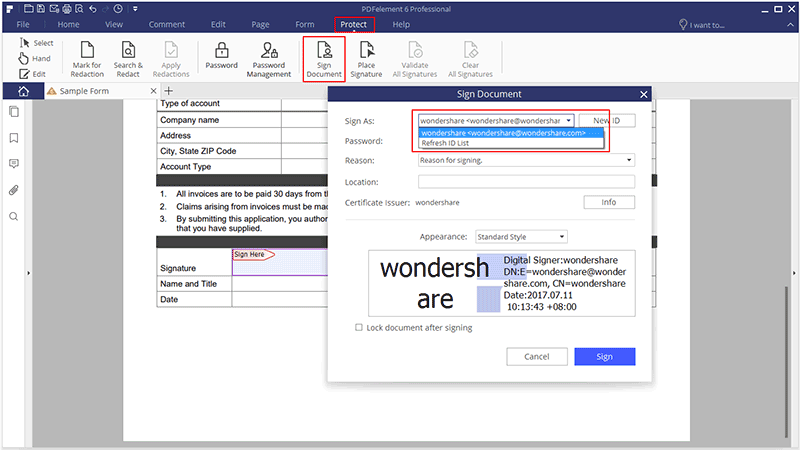Switch to the Comment tab
800x450 pixels.
point(167,24)
